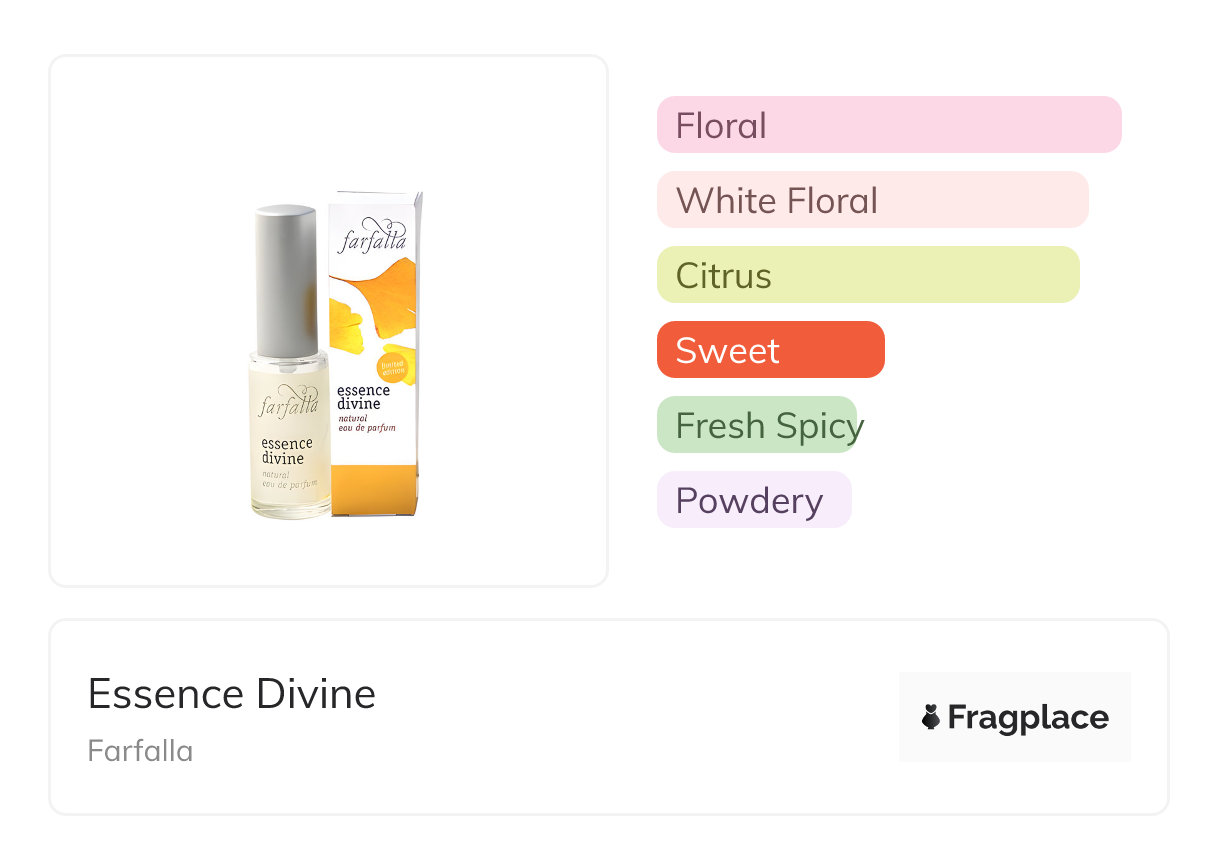Click the natural eau de parfum box text
The width and height of the screenshot is (1218, 864).
tap(367, 424)
